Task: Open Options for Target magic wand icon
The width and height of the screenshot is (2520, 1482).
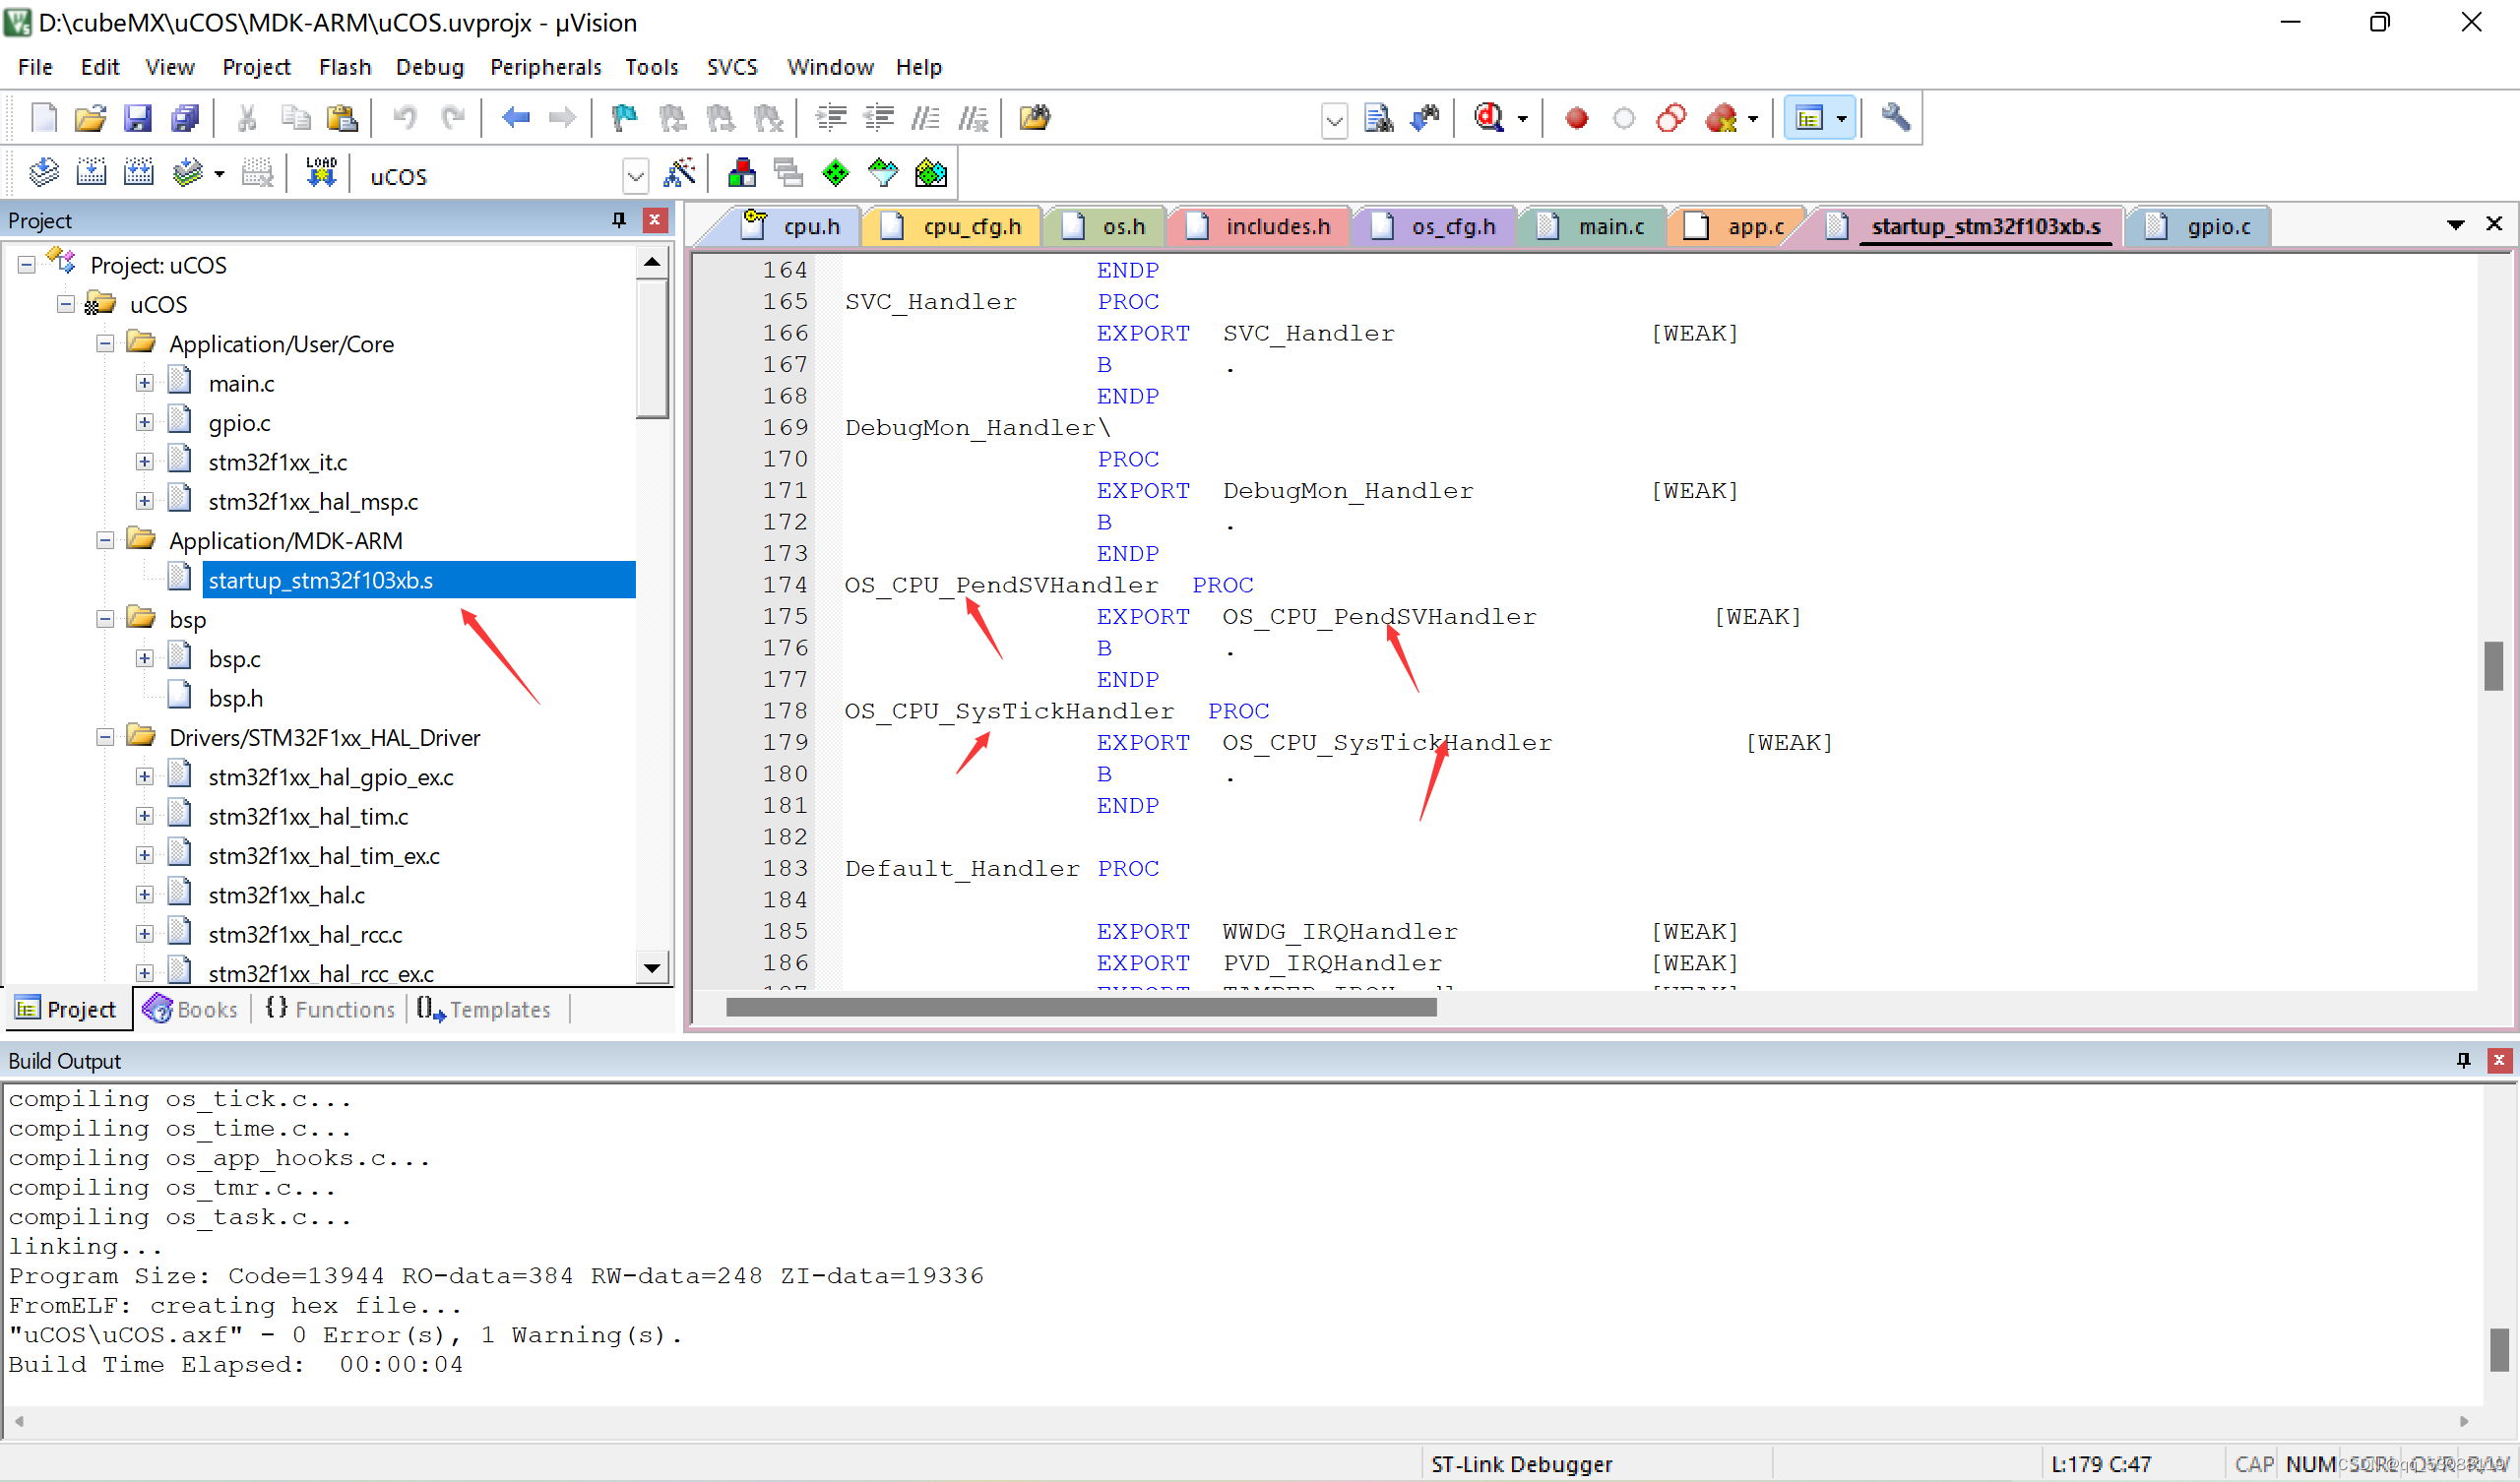Action: pyautogui.click(x=679, y=173)
